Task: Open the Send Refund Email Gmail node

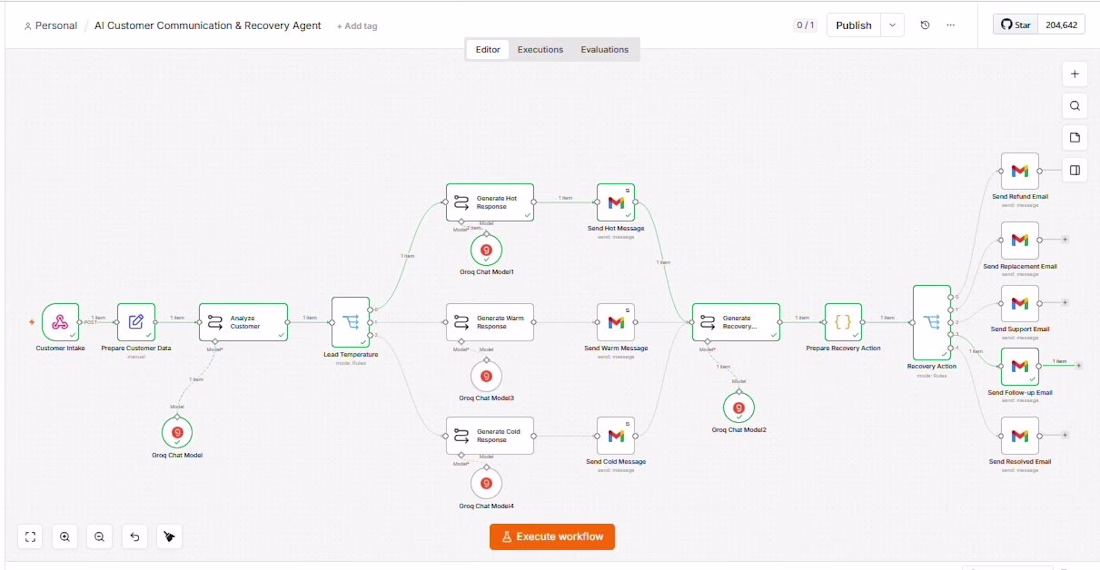Action: pyautogui.click(x=1020, y=170)
